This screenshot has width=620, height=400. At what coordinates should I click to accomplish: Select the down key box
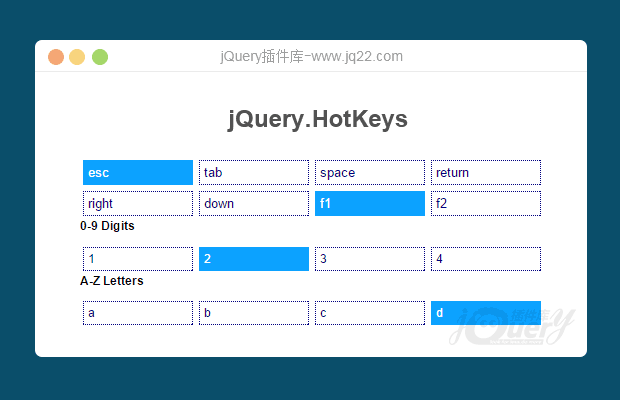pyautogui.click(x=254, y=204)
